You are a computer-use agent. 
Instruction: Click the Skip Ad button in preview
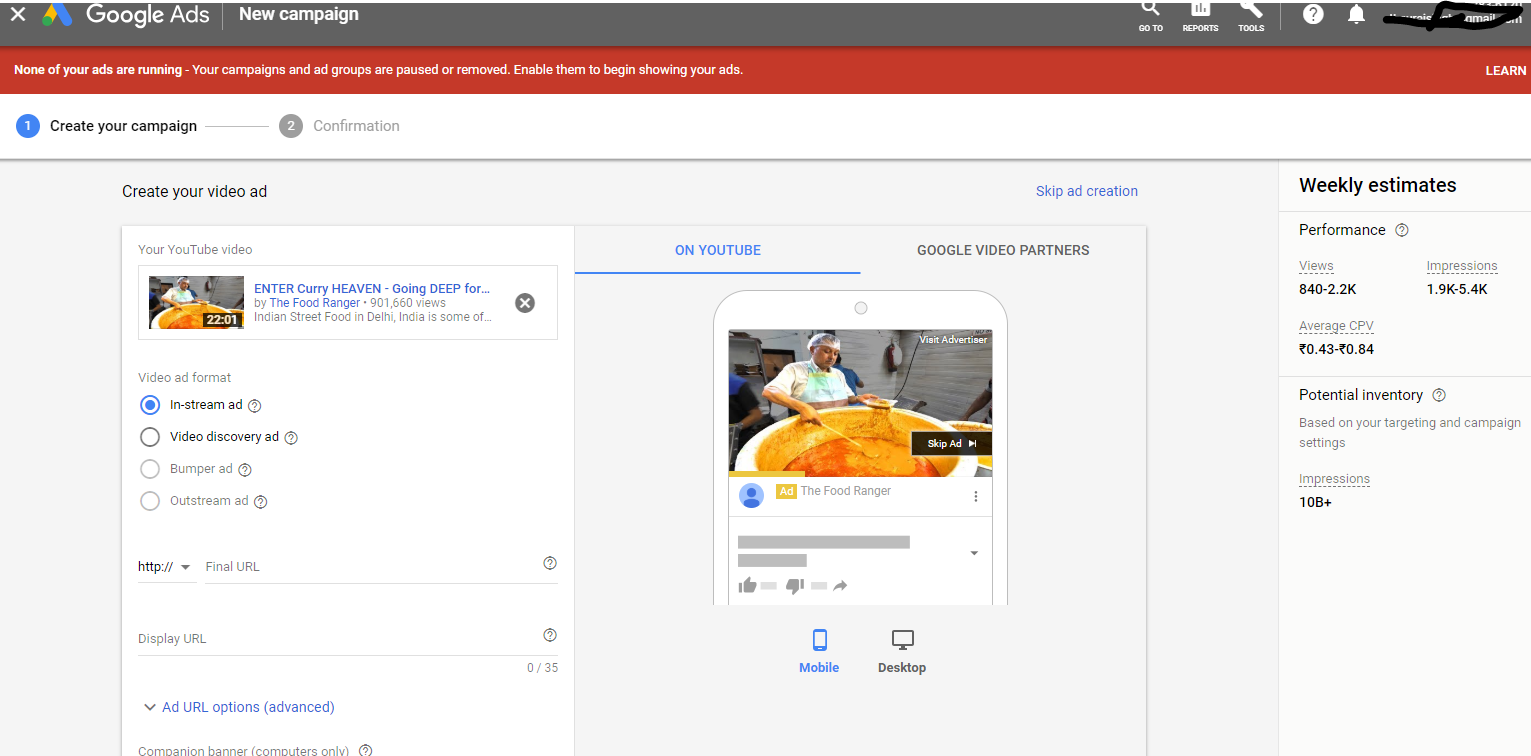point(951,443)
